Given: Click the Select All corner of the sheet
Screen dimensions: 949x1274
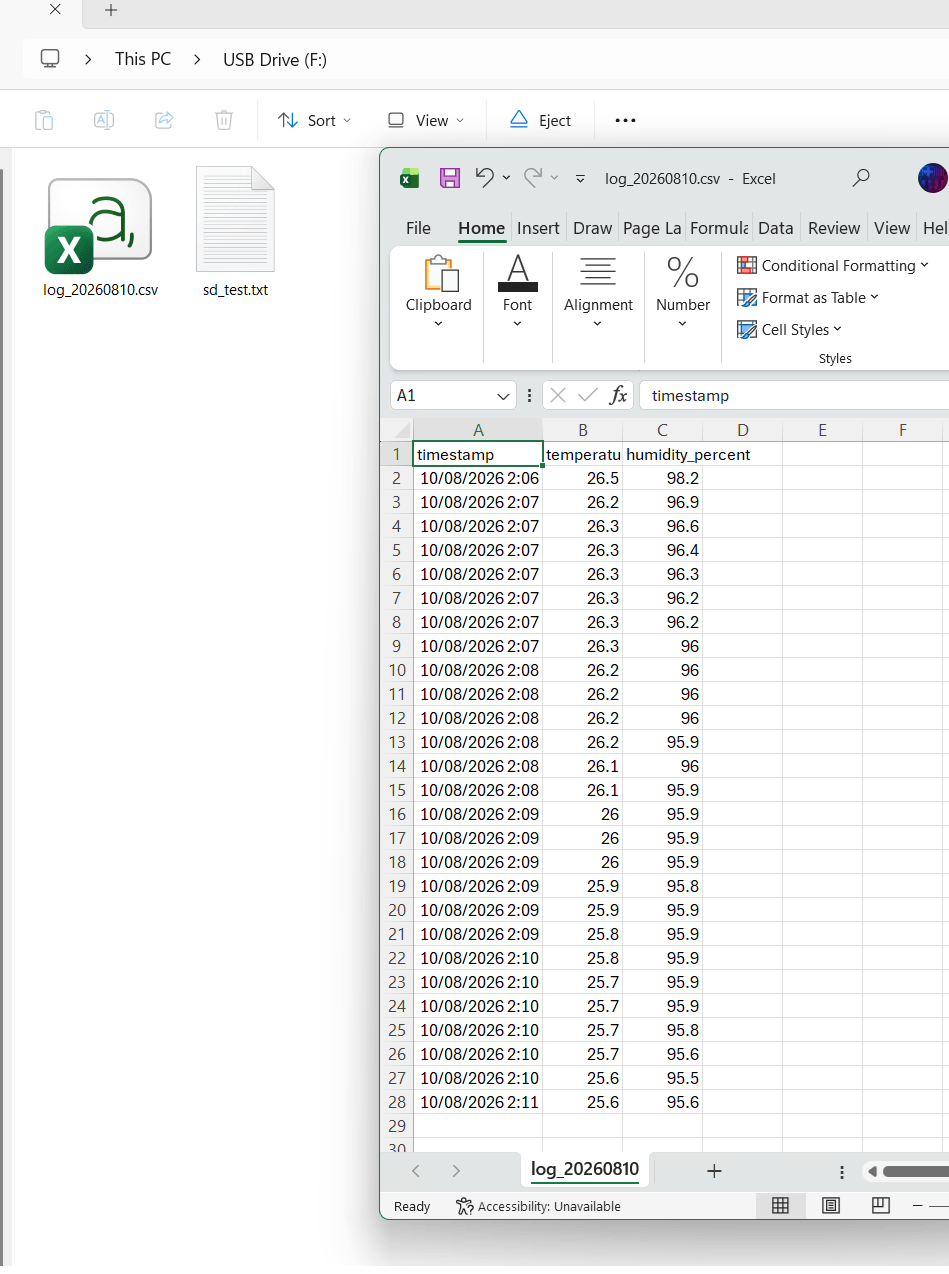Looking at the screenshot, I should coord(397,430).
